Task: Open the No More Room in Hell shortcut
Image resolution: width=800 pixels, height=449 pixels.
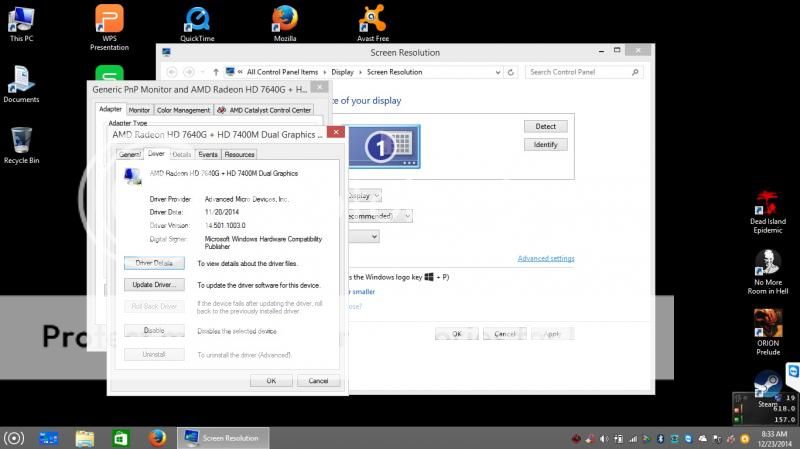Action: [x=767, y=262]
